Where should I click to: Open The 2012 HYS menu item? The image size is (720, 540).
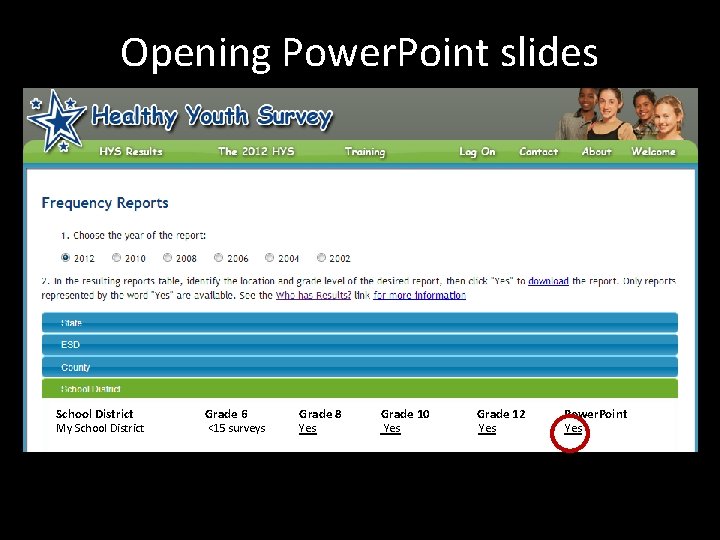(256, 152)
